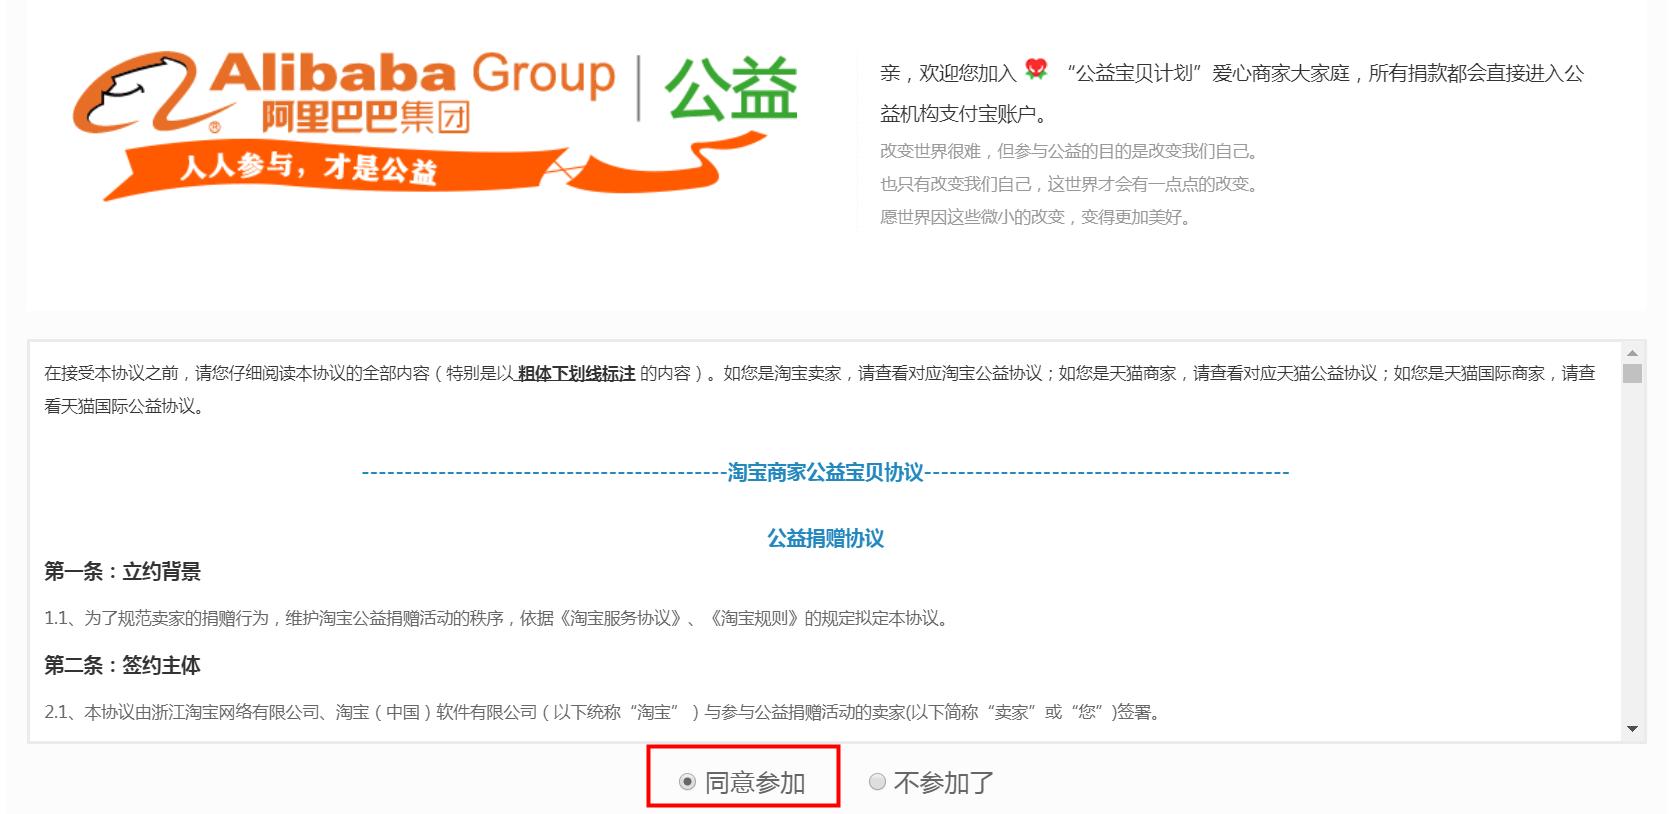Click the 淘宝商家公益宝贝协议 heading
The height and width of the screenshot is (814, 1673).
[x=825, y=472]
